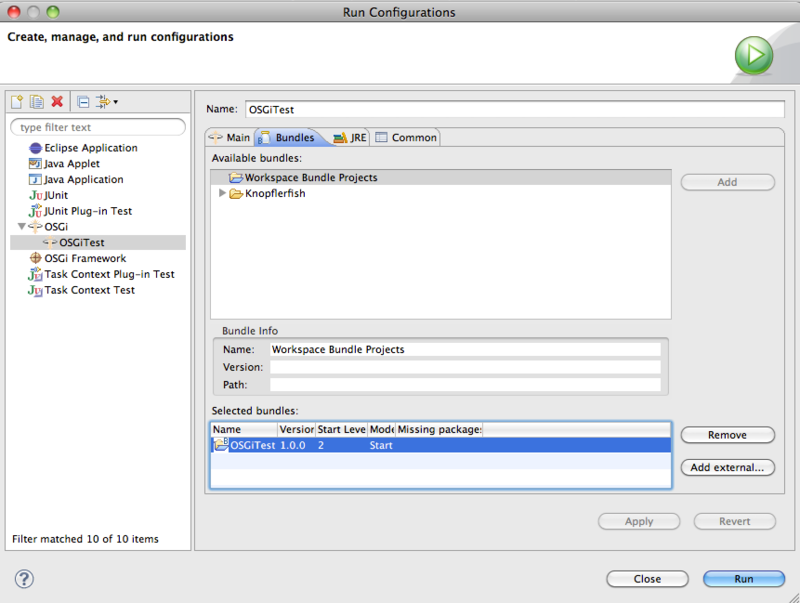Click the Duplicate configuration icon
This screenshot has width=800, height=603.
[x=37, y=102]
